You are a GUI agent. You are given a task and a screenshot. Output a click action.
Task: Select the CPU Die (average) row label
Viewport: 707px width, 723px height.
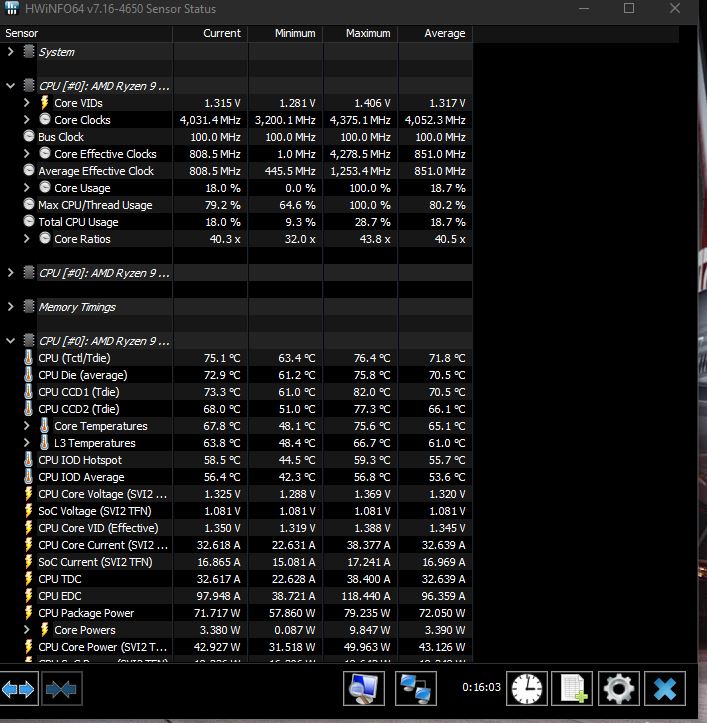83,375
